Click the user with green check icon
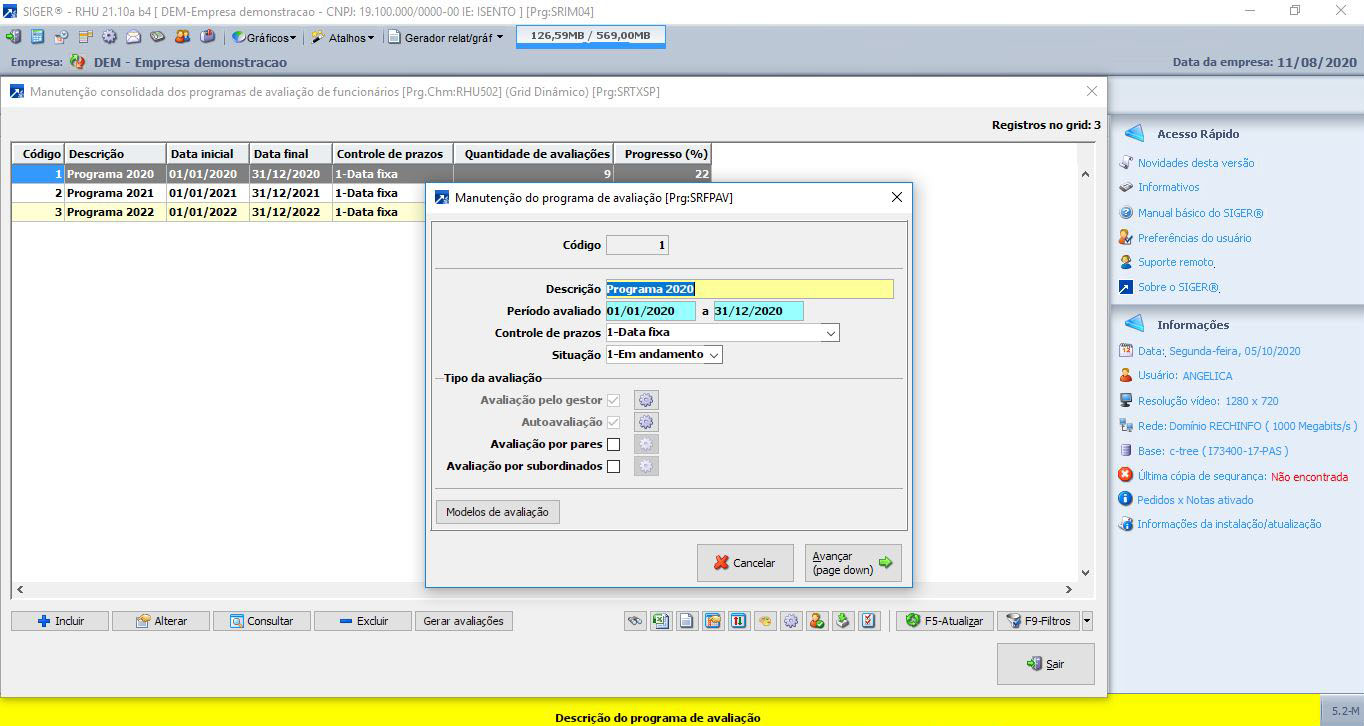This screenshot has height=726, width=1364. click(817, 621)
